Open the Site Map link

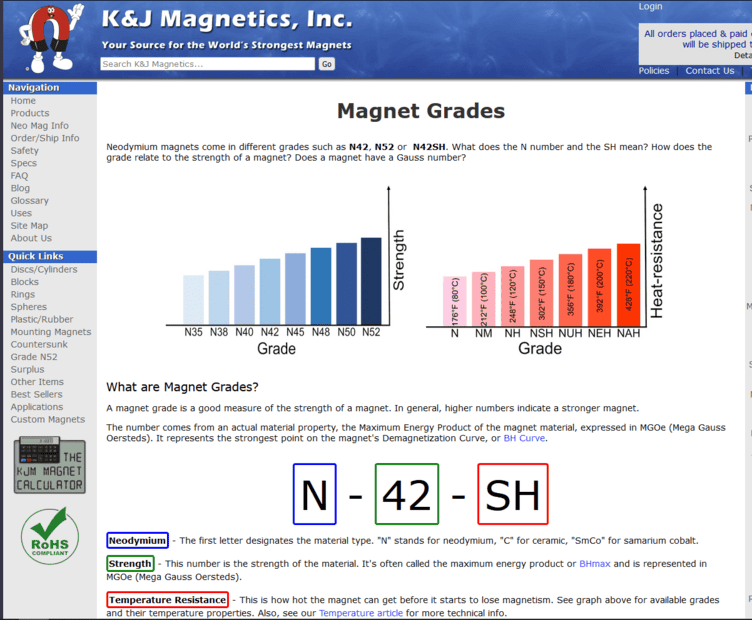pos(29,225)
